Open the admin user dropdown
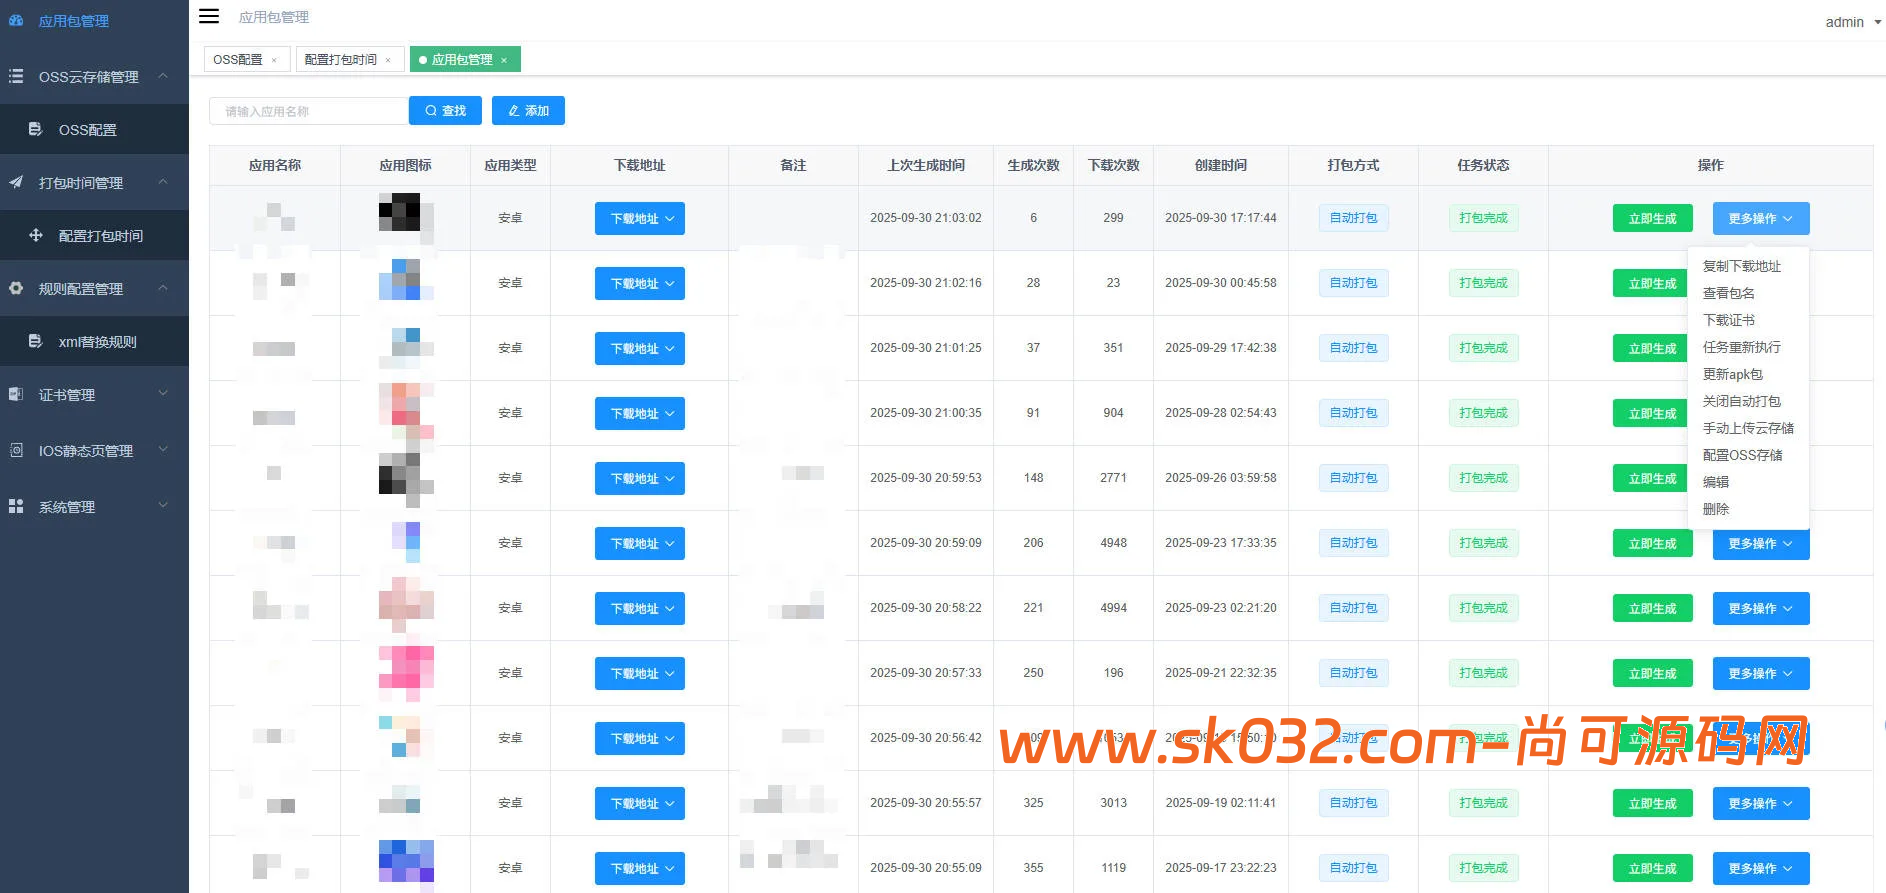 pyautogui.click(x=1853, y=22)
